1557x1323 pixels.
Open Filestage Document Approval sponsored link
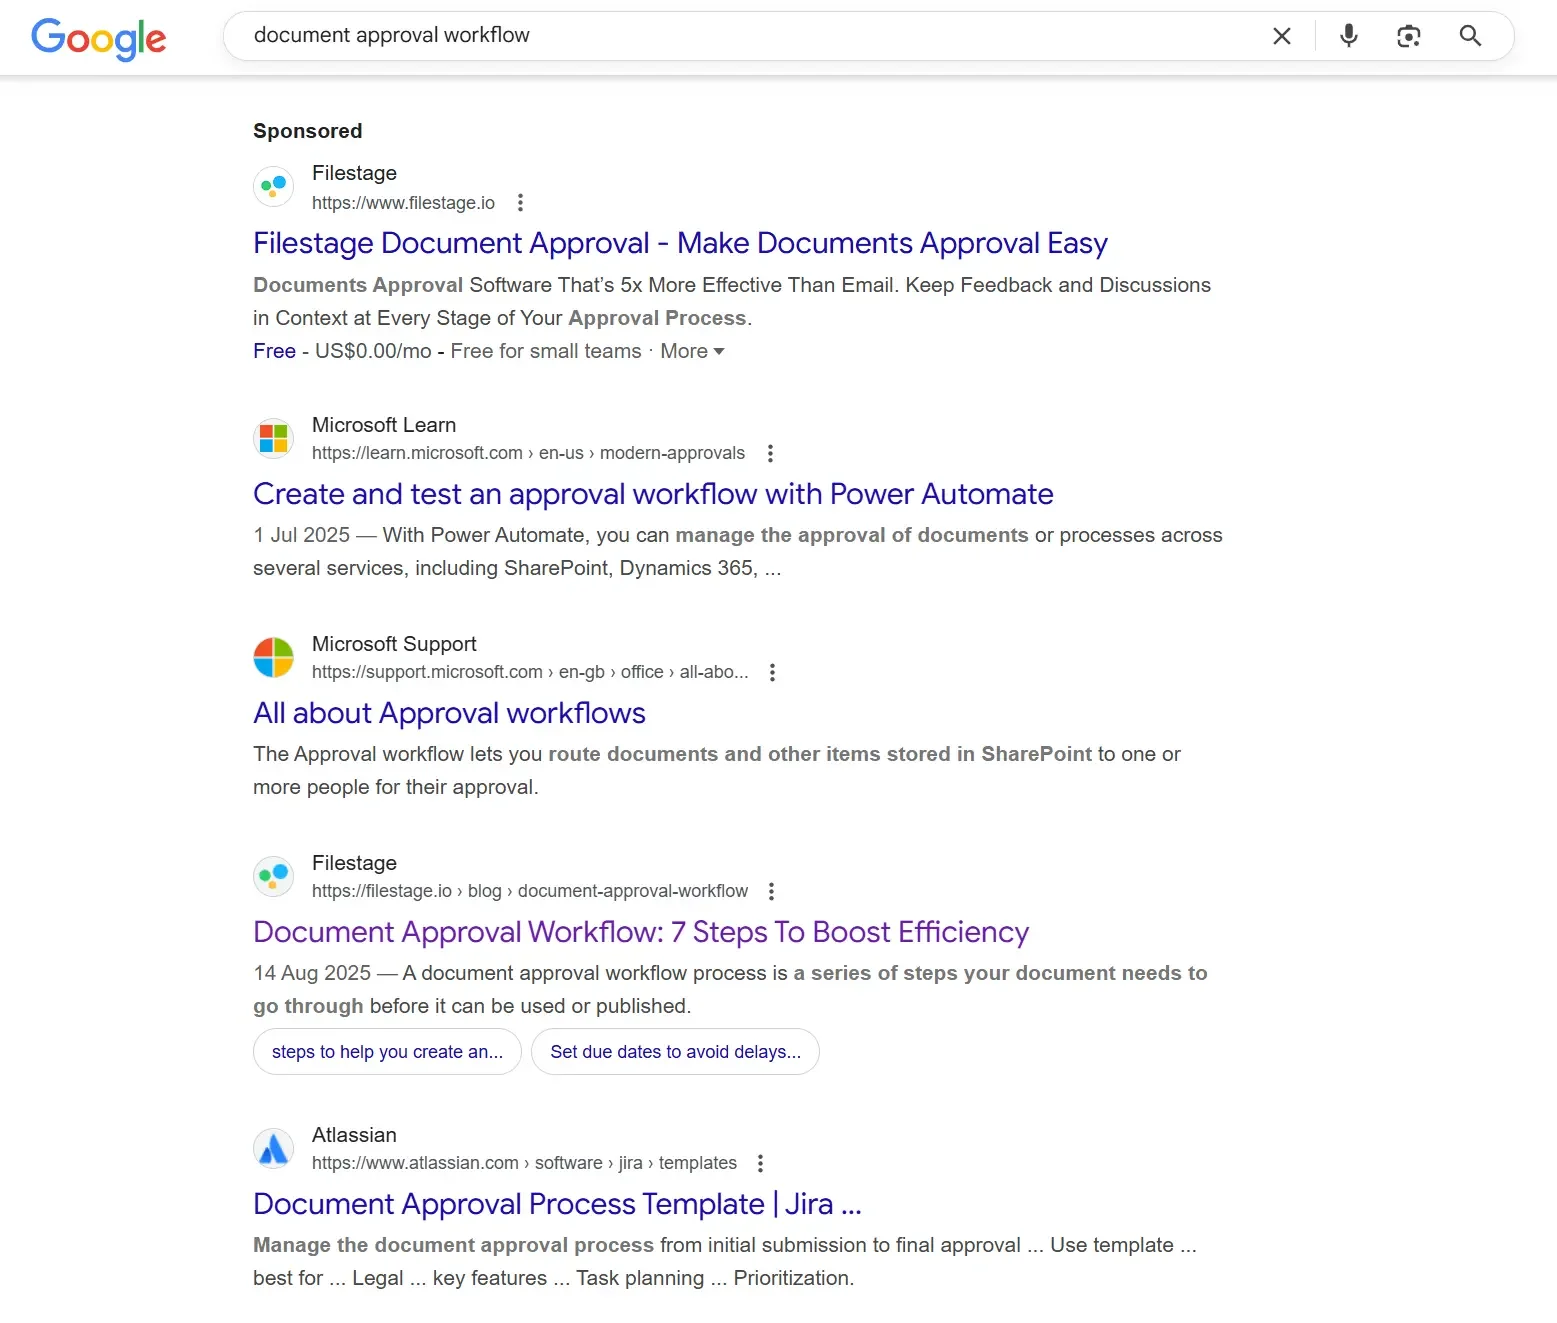click(x=680, y=243)
